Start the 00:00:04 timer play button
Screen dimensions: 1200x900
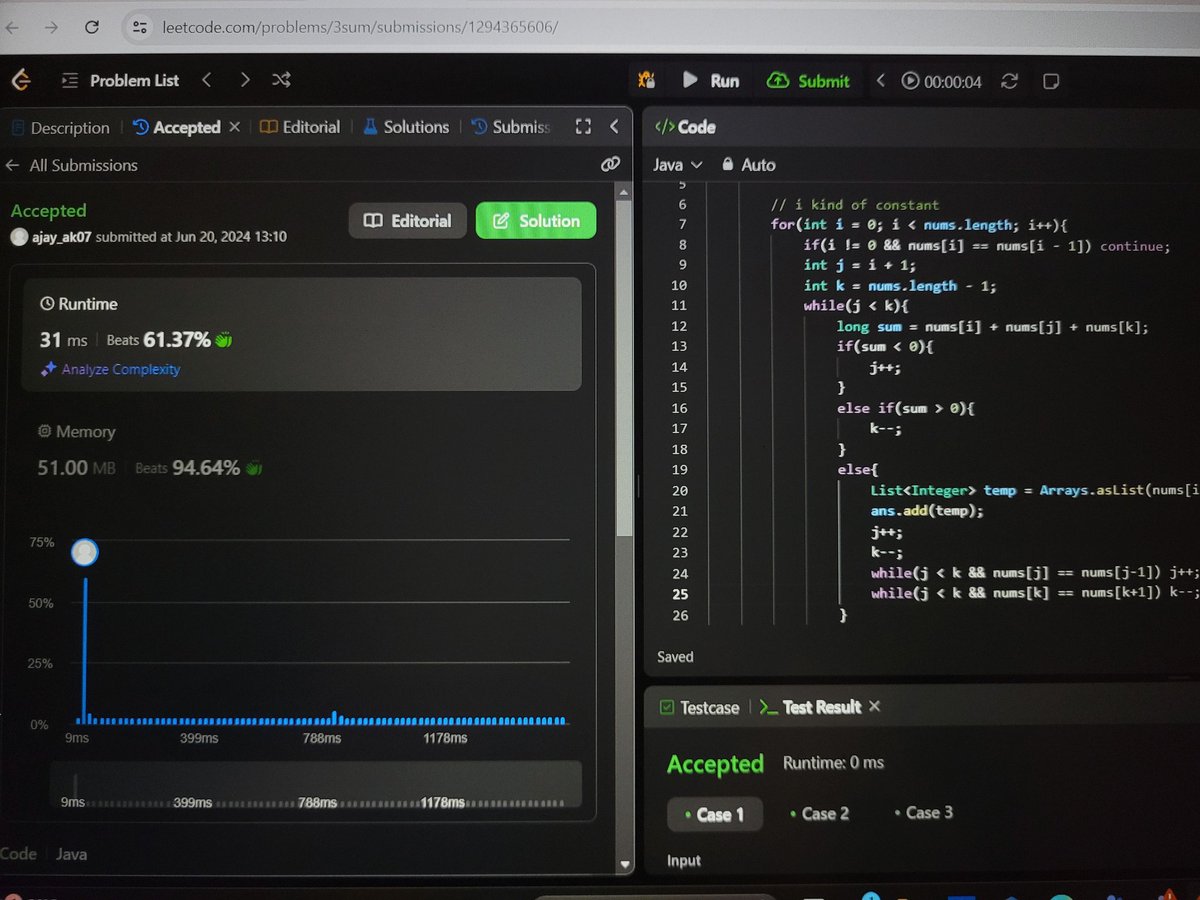tap(910, 81)
